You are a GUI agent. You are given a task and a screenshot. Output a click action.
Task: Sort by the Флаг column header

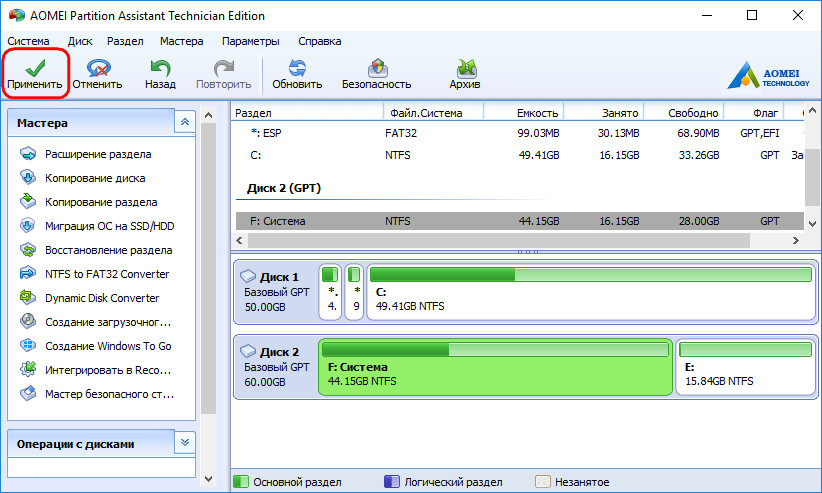click(754, 113)
